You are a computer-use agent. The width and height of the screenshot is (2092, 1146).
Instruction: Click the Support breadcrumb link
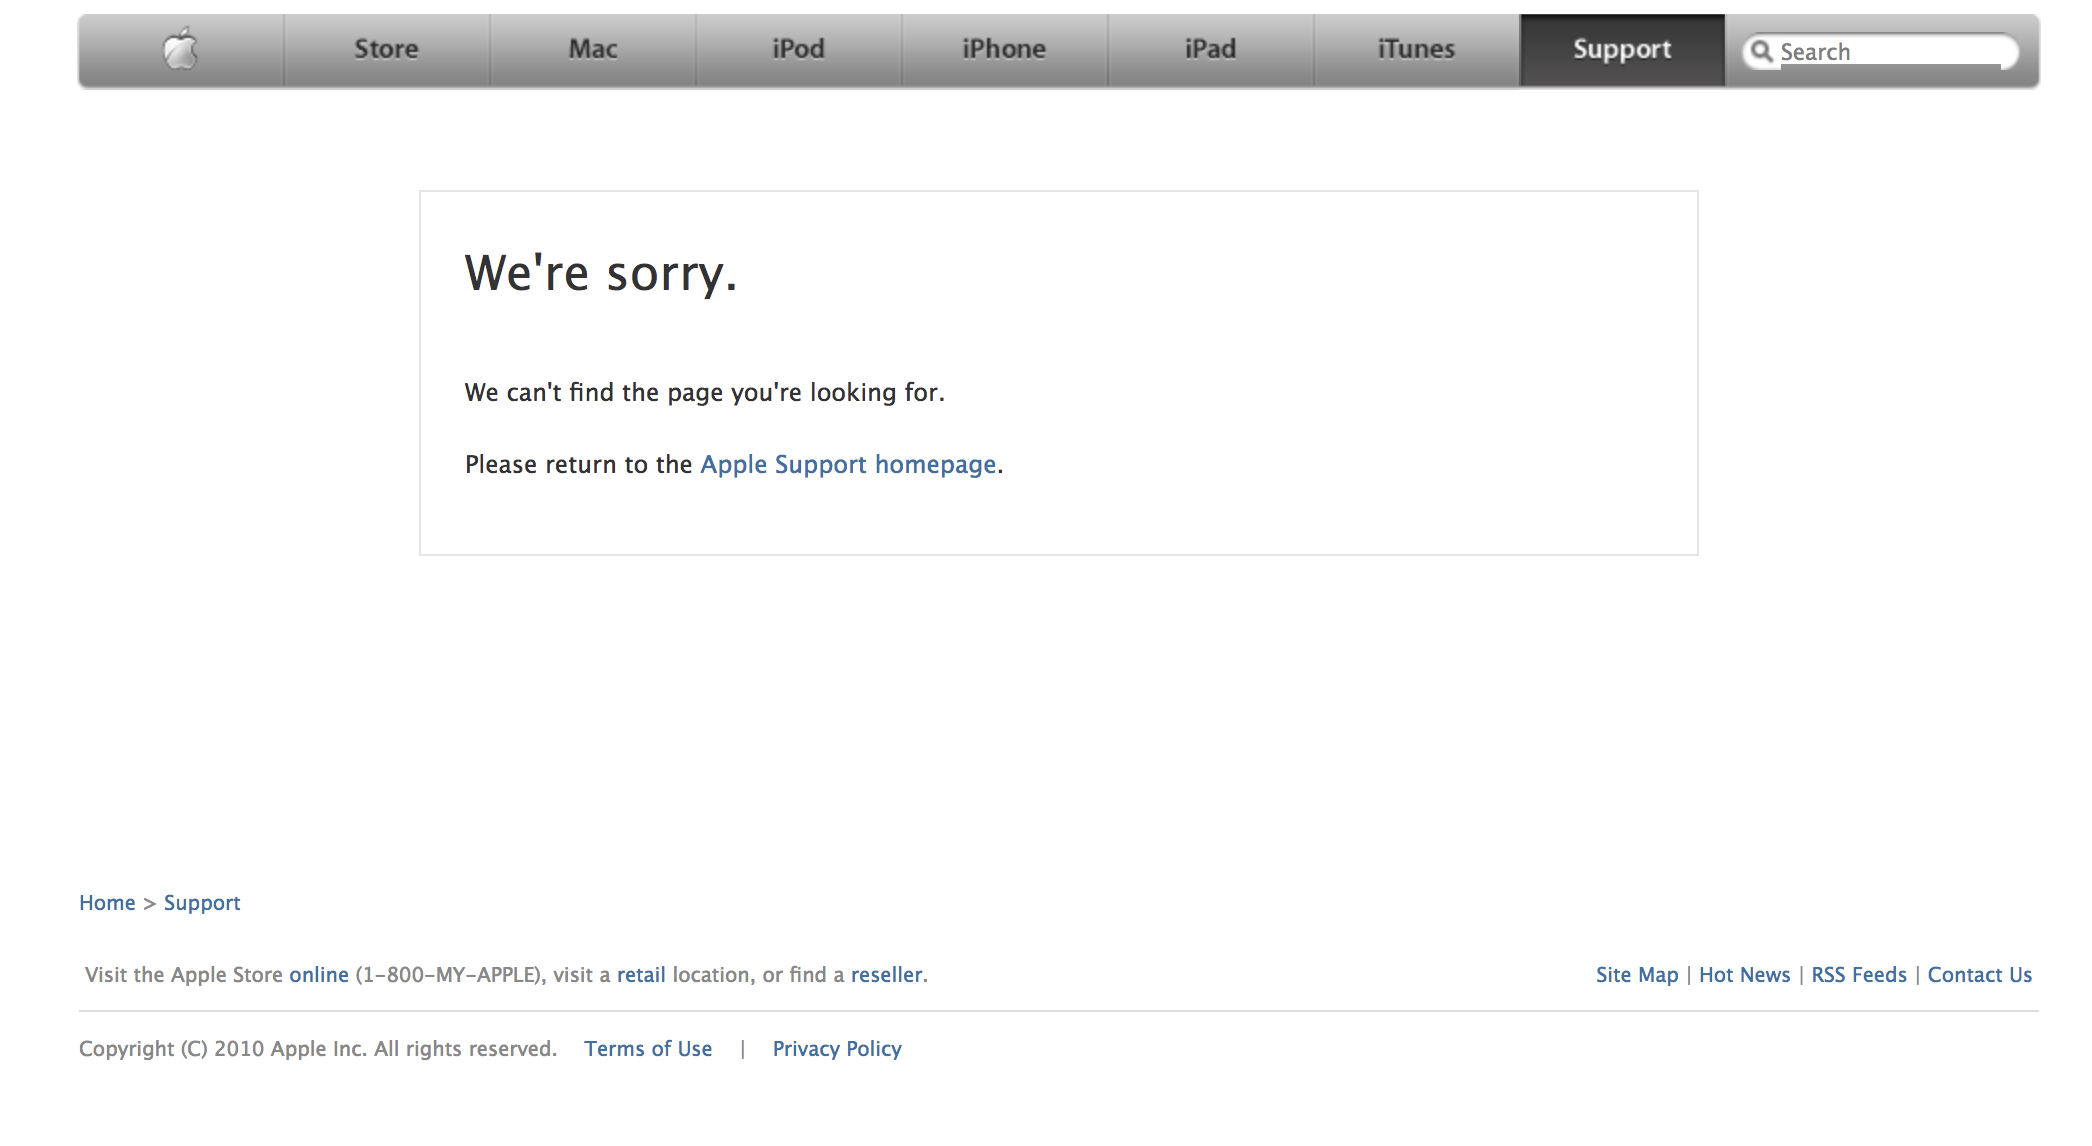[x=202, y=903]
